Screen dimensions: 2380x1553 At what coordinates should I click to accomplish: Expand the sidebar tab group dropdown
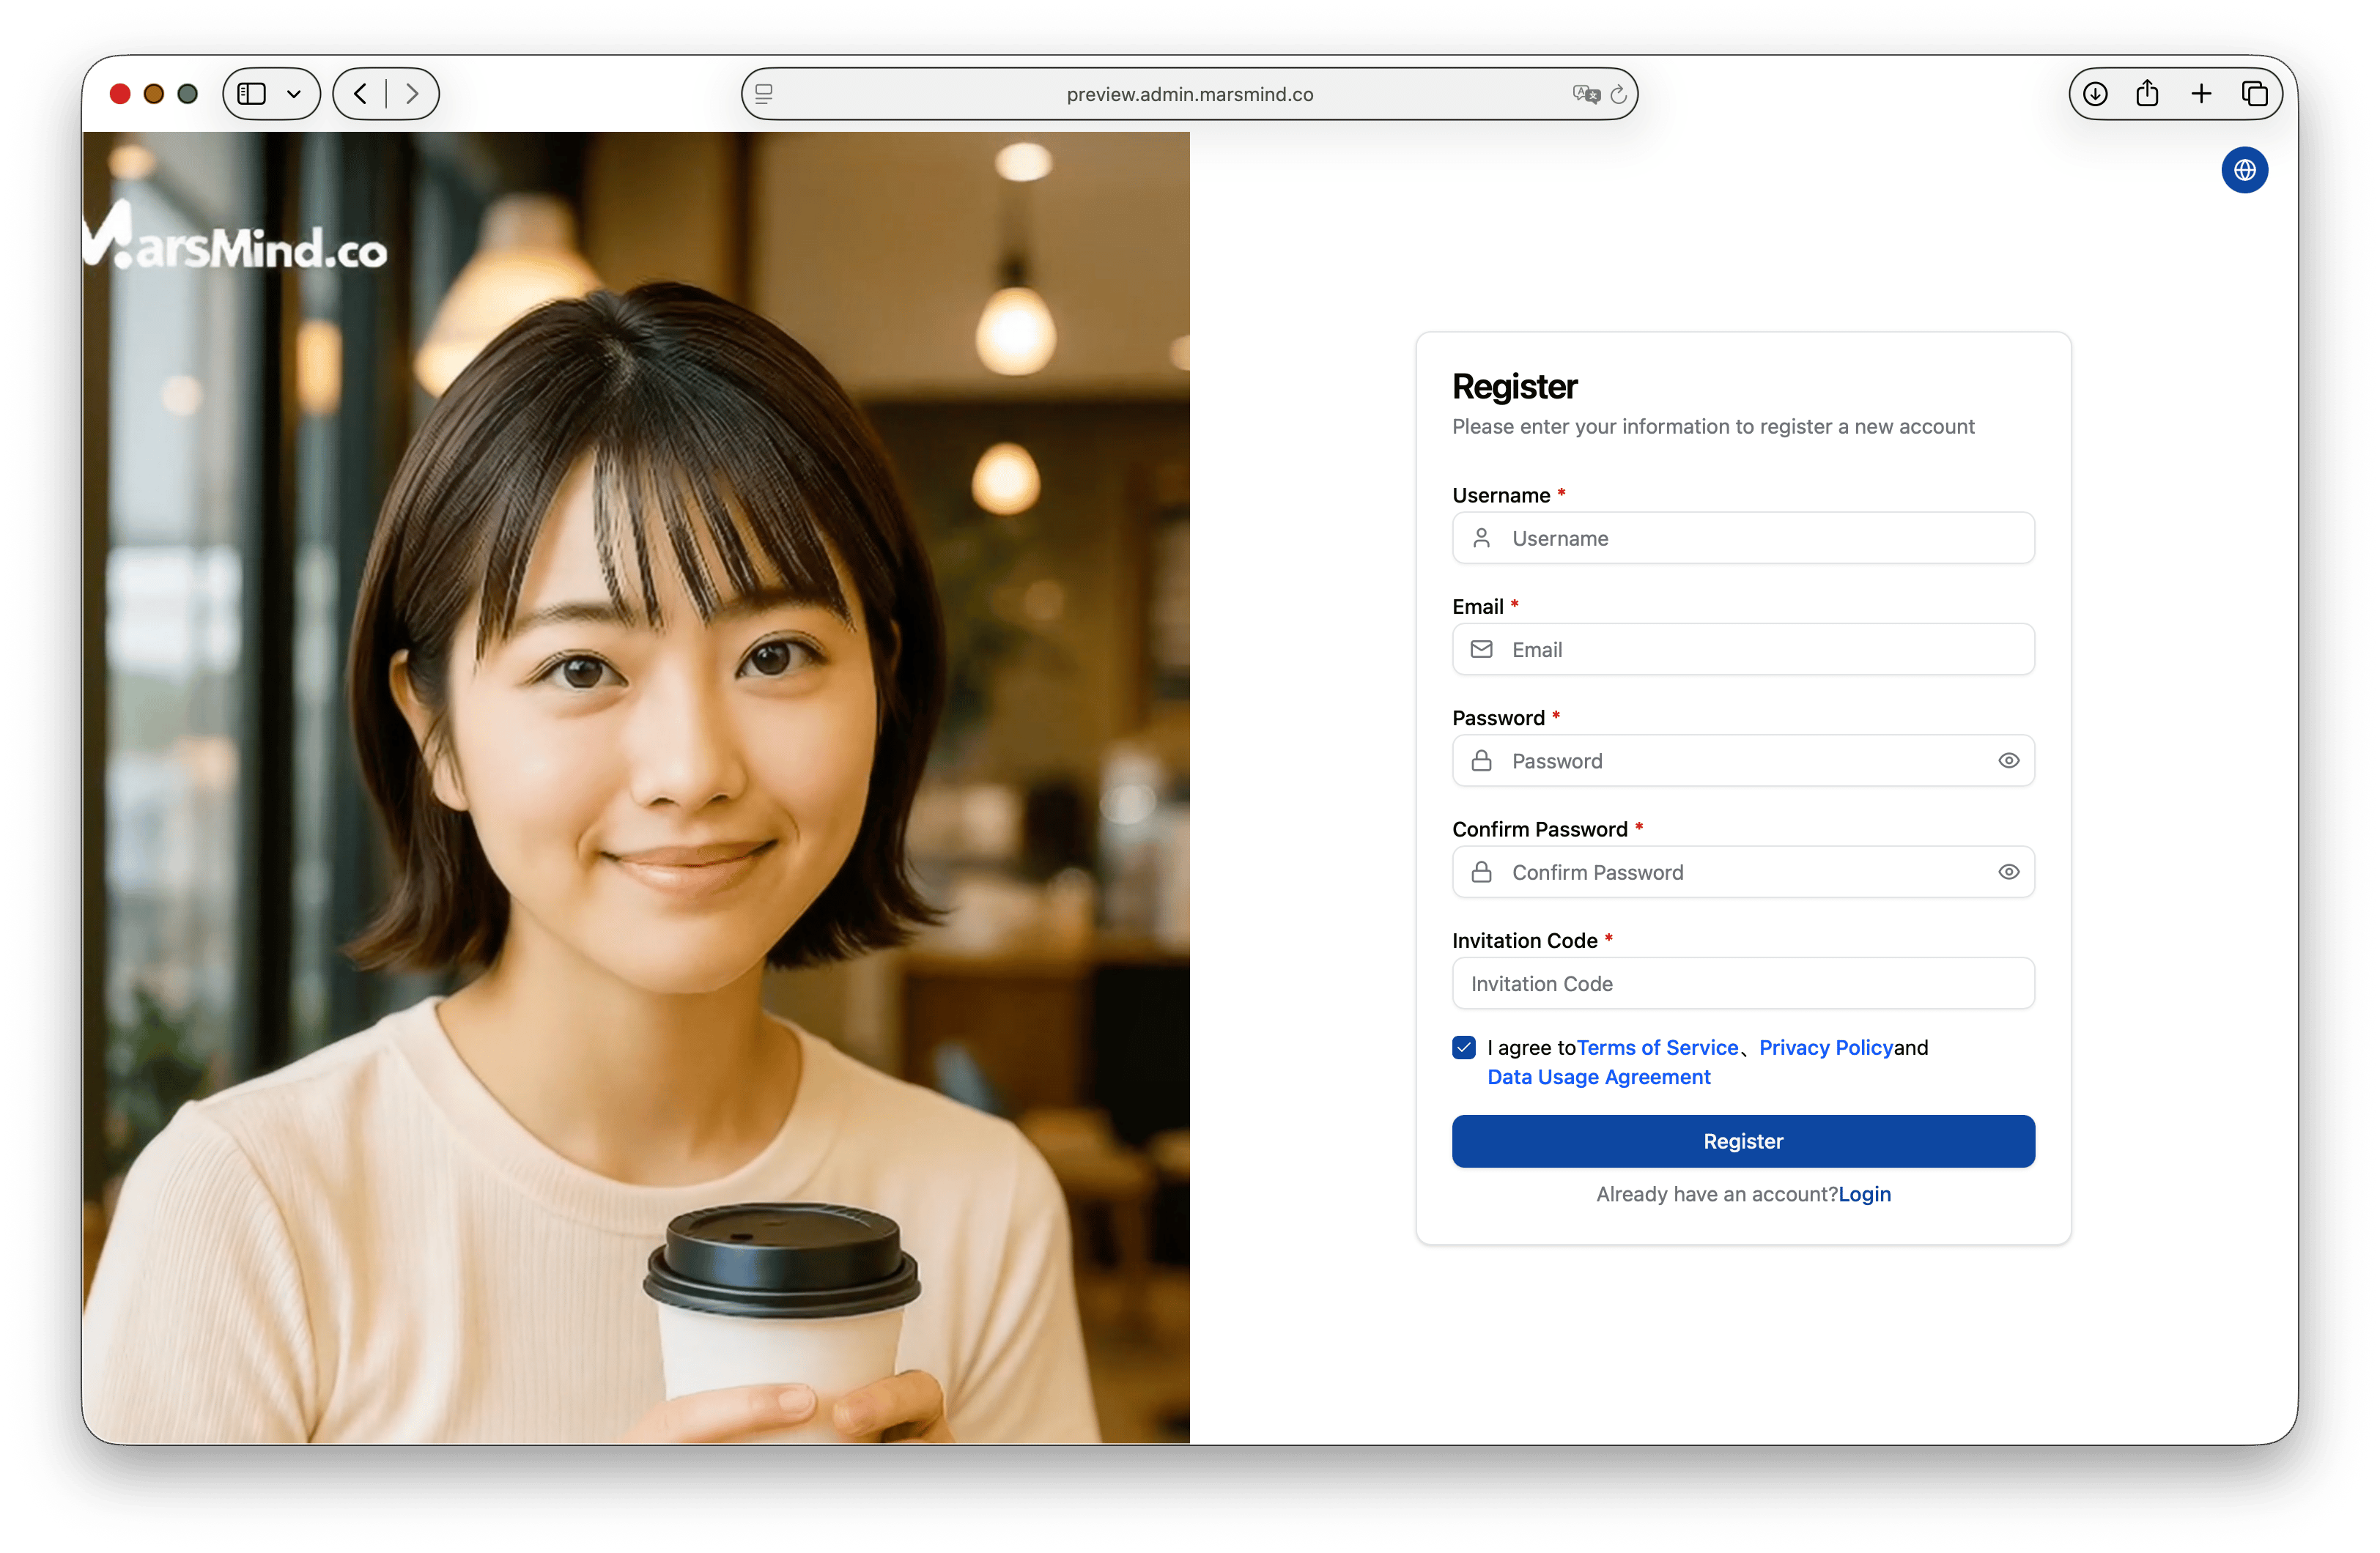(x=294, y=94)
